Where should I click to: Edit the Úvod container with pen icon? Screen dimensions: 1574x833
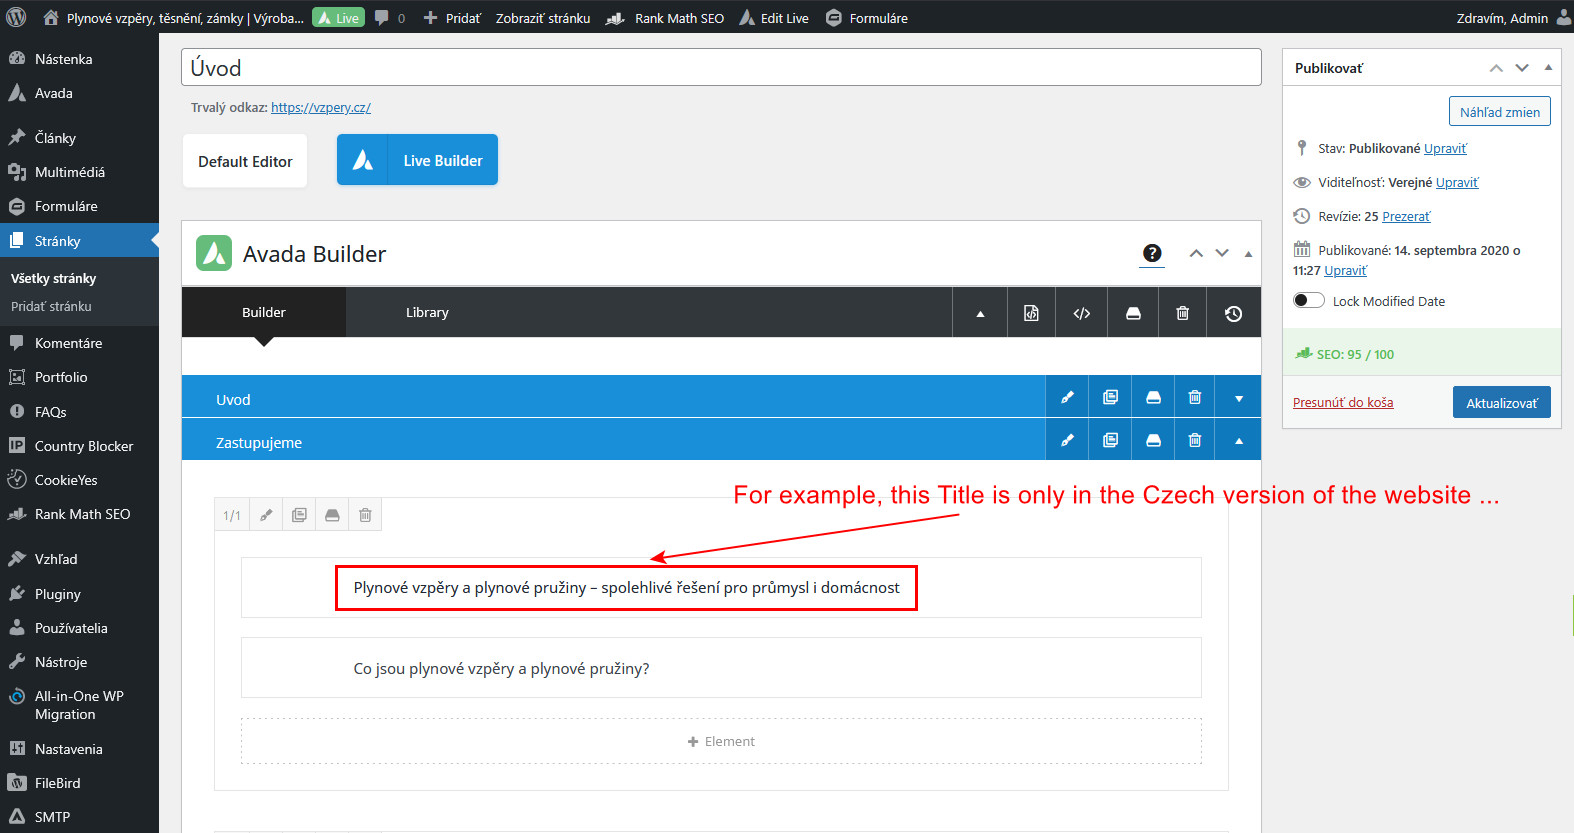[x=1068, y=397]
